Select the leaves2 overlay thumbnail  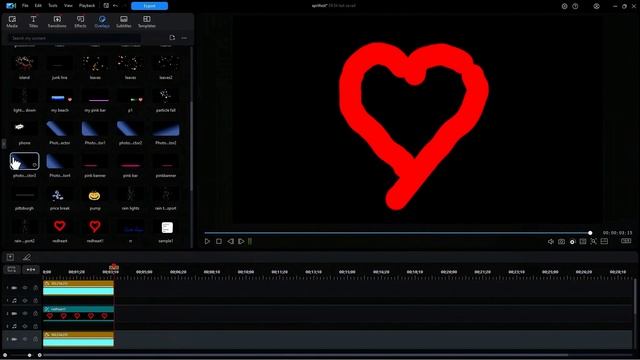click(x=166, y=64)
